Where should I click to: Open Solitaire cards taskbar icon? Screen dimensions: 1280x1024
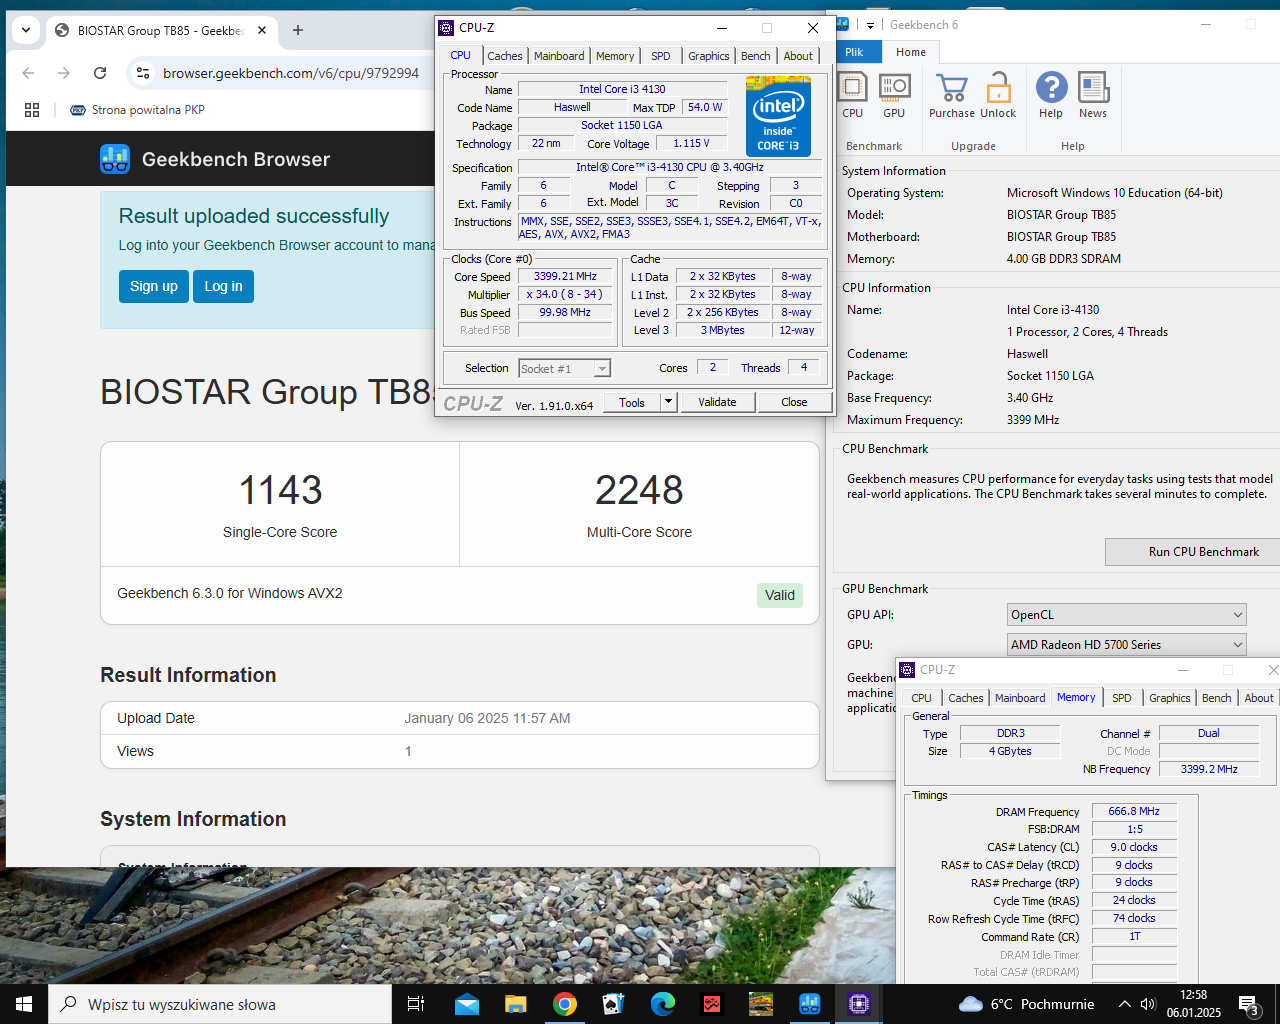pyautogui.click(x=613, y=1004)
